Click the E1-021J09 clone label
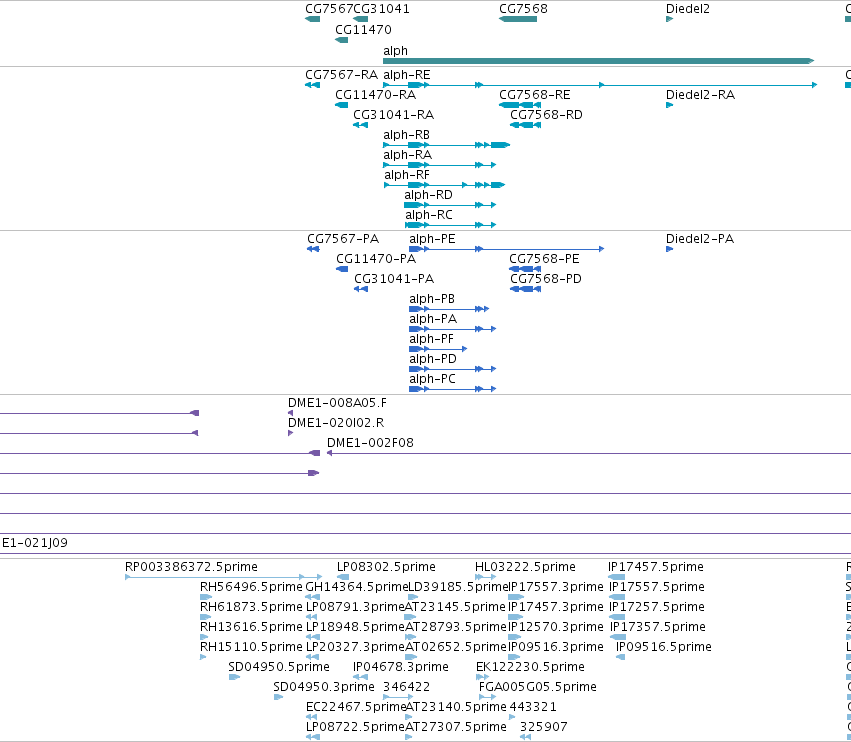851x742 pixels. [x=35, y=543]
